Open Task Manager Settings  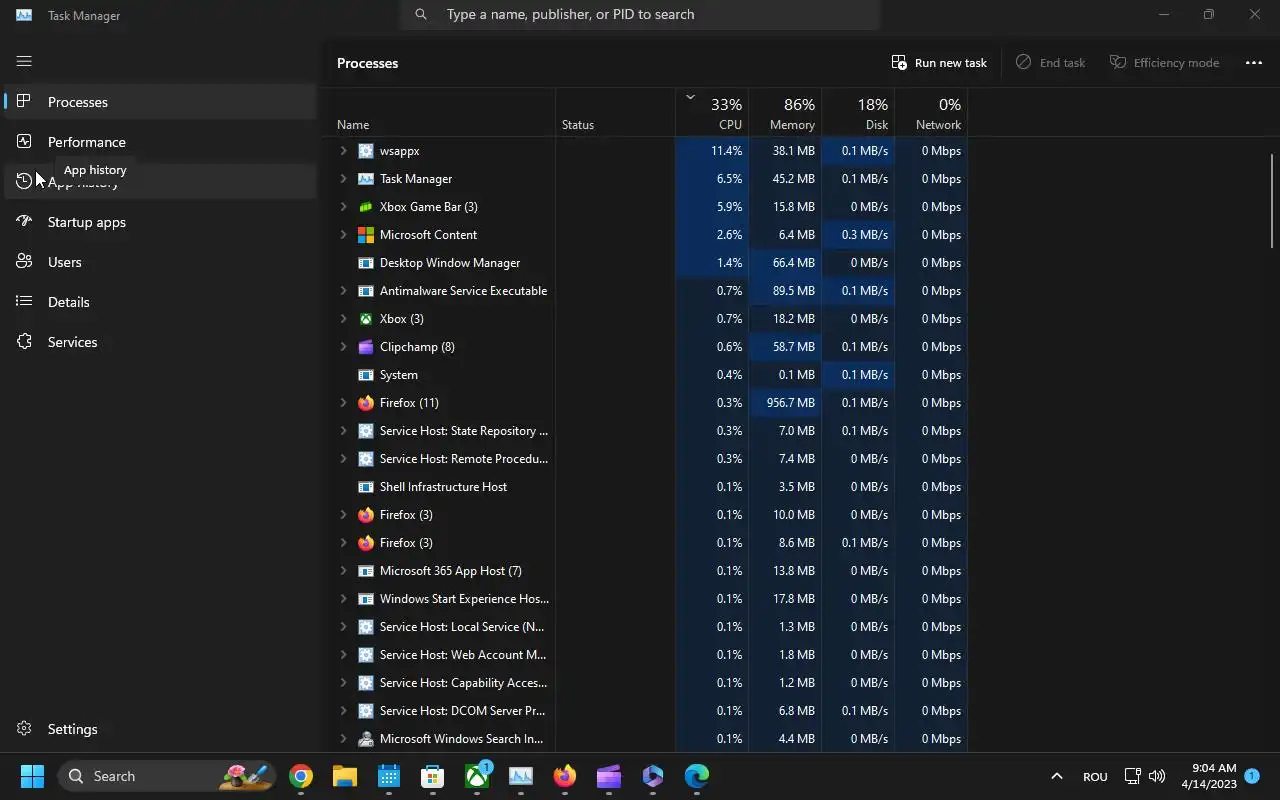pos(160,729)
